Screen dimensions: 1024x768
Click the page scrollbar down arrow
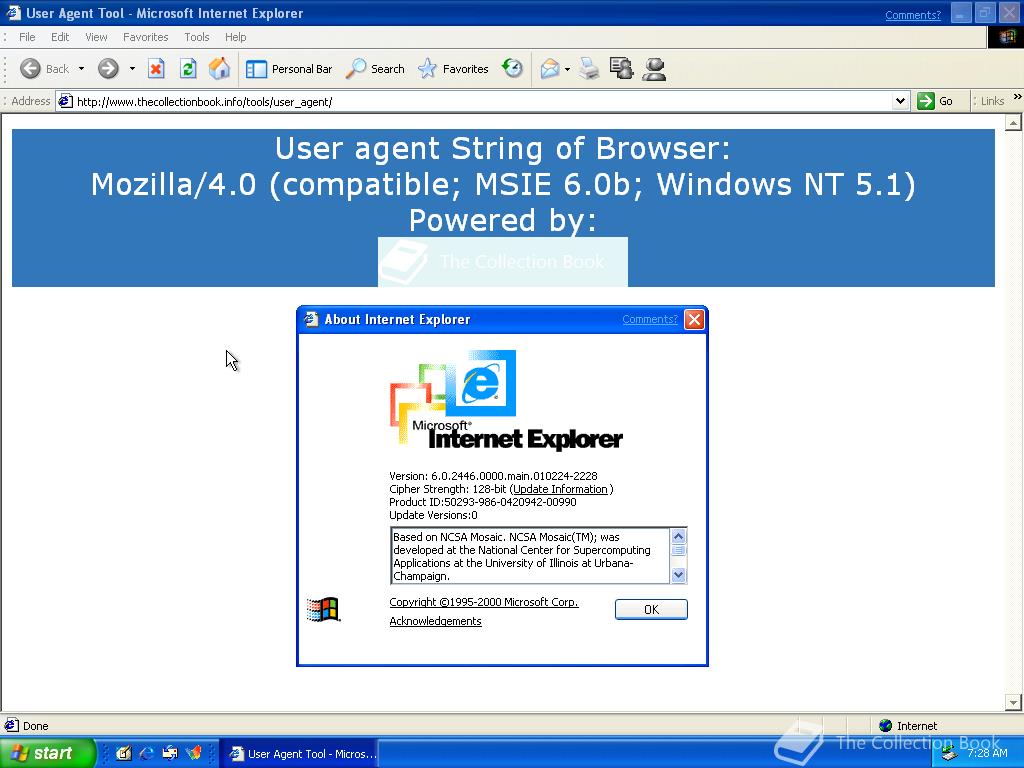pyautogui.click(x=1014, y=703)
